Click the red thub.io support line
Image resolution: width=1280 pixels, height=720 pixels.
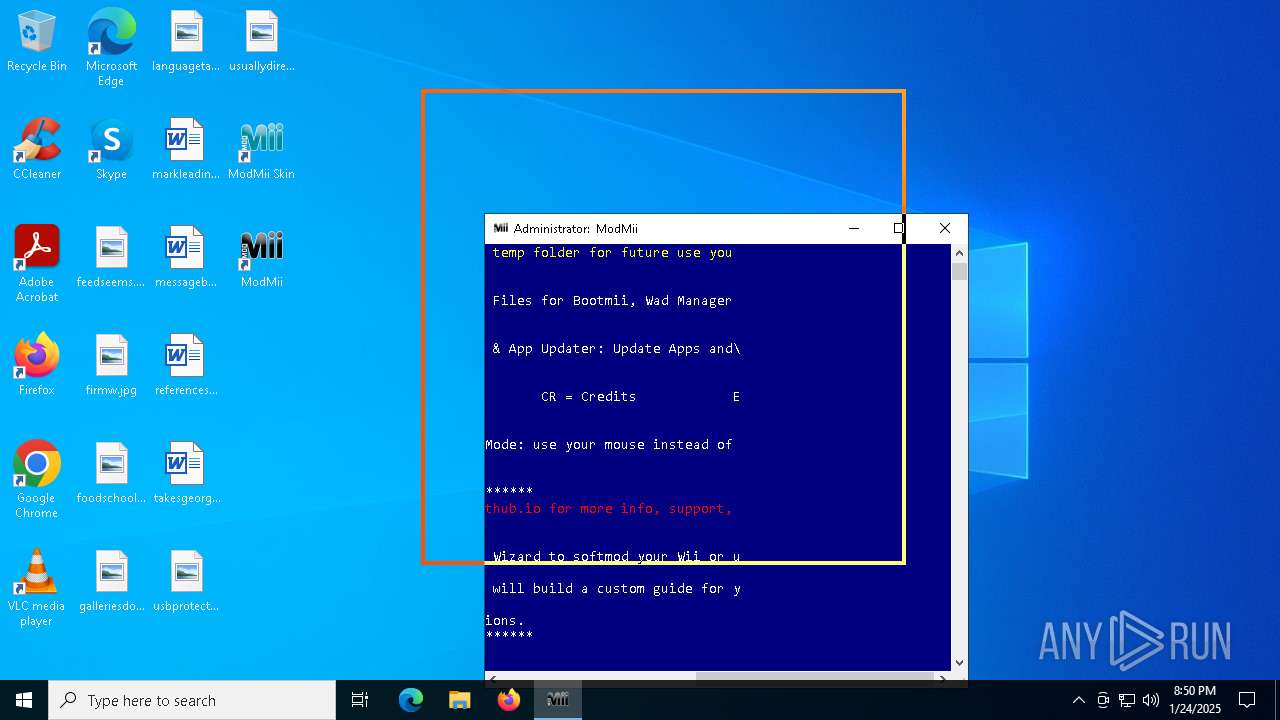(609, 509)
